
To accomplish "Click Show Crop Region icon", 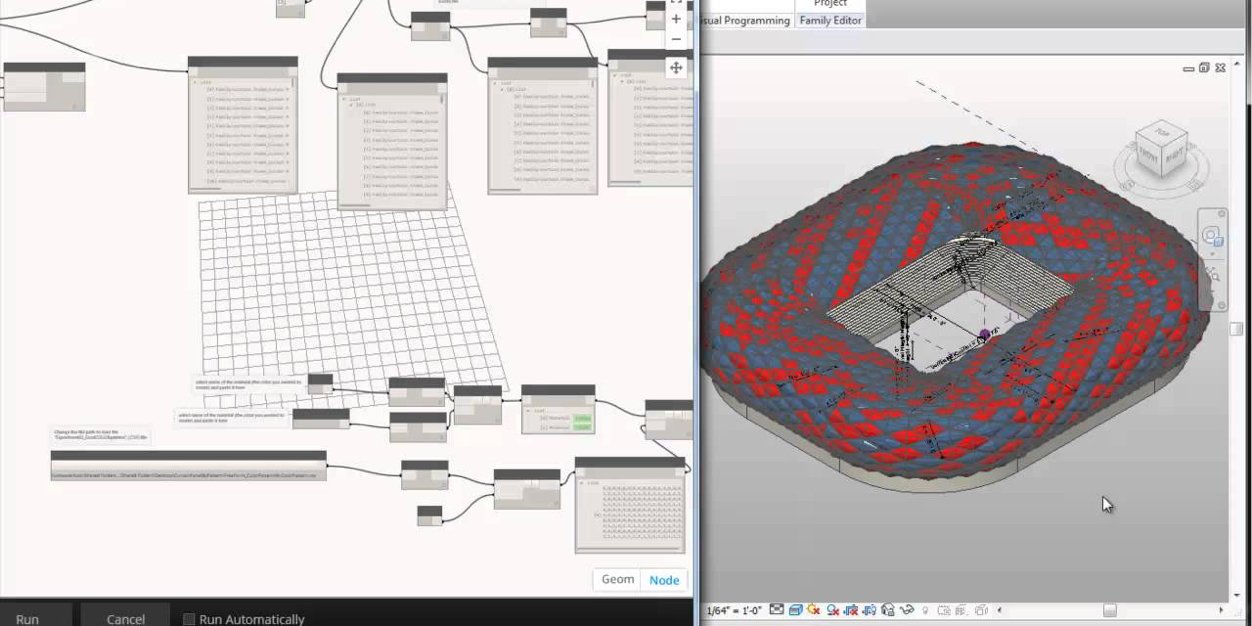I will [869, 609].
